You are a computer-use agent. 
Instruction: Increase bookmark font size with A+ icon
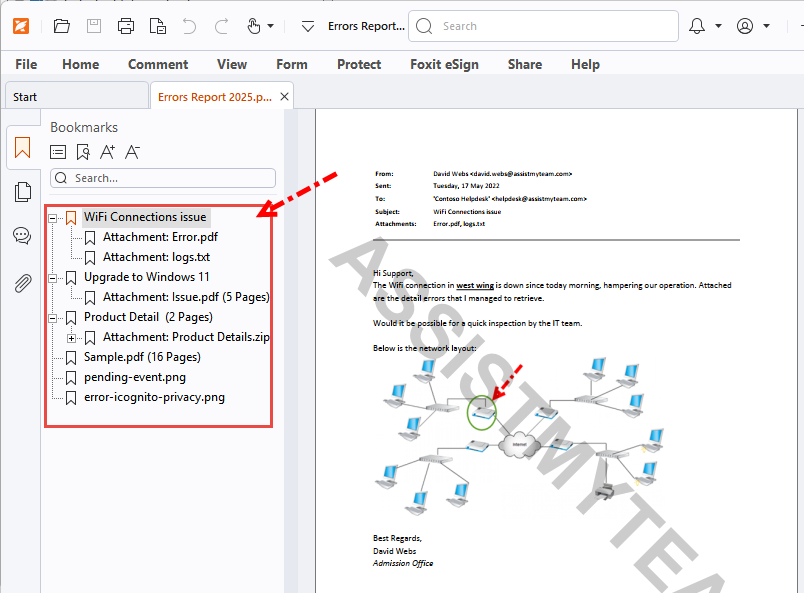tap(108, 152)
